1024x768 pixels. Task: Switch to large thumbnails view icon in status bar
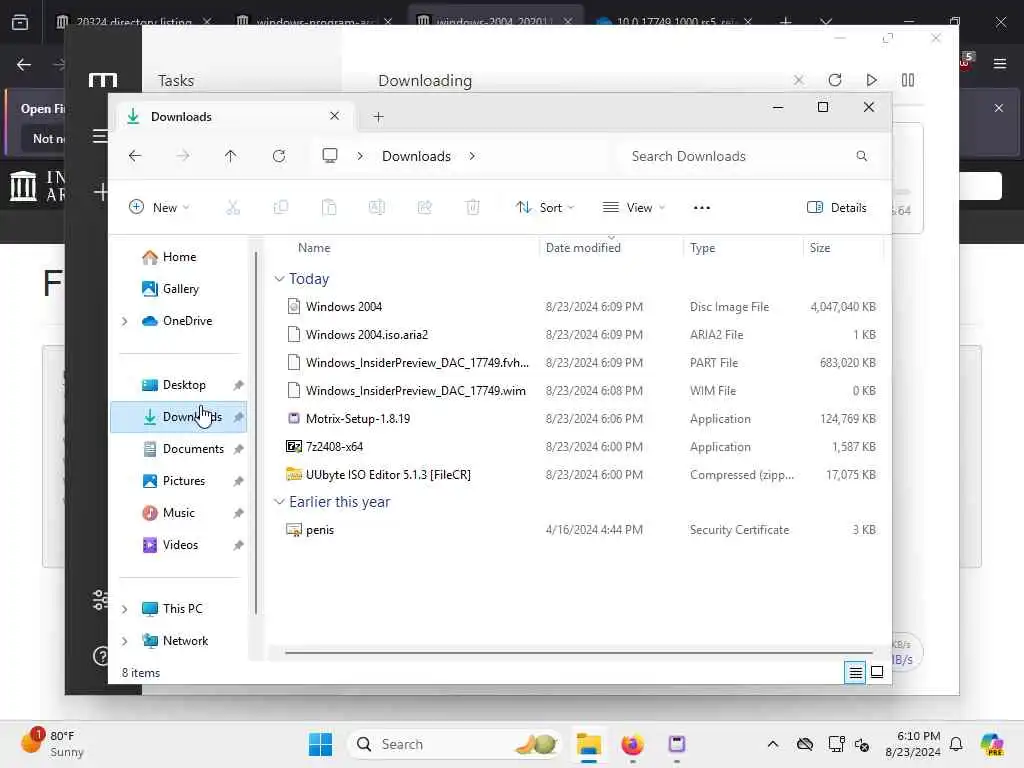877,672
